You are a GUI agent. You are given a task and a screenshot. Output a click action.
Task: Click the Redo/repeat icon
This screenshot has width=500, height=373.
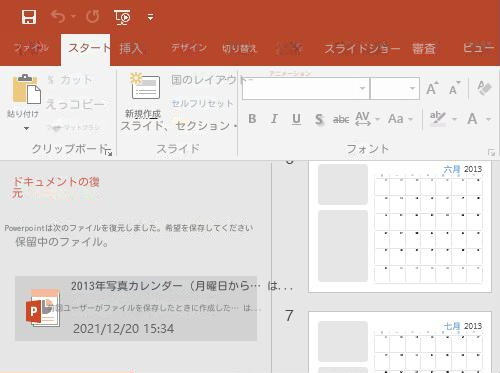coord(92,16)
